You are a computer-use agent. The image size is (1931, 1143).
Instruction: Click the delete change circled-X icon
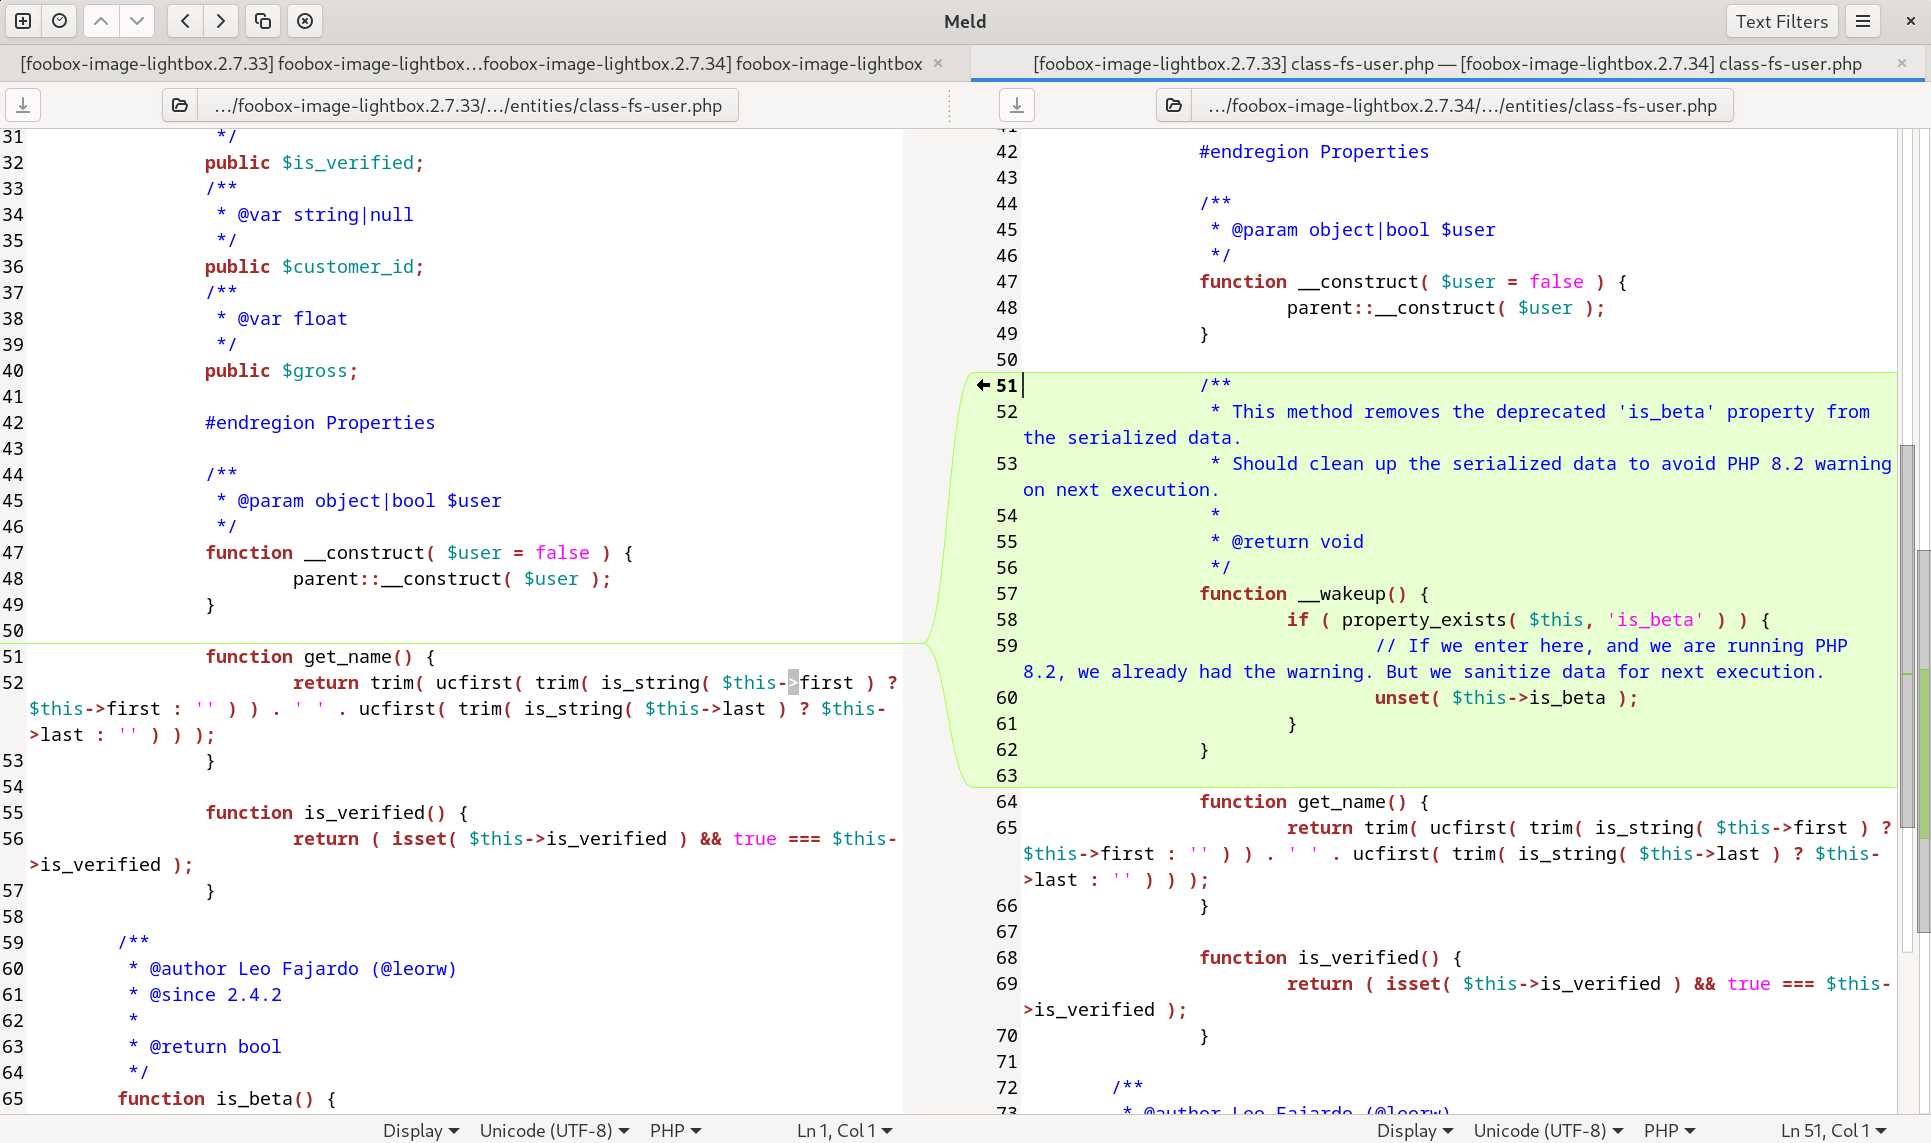[x=305, y=21]
